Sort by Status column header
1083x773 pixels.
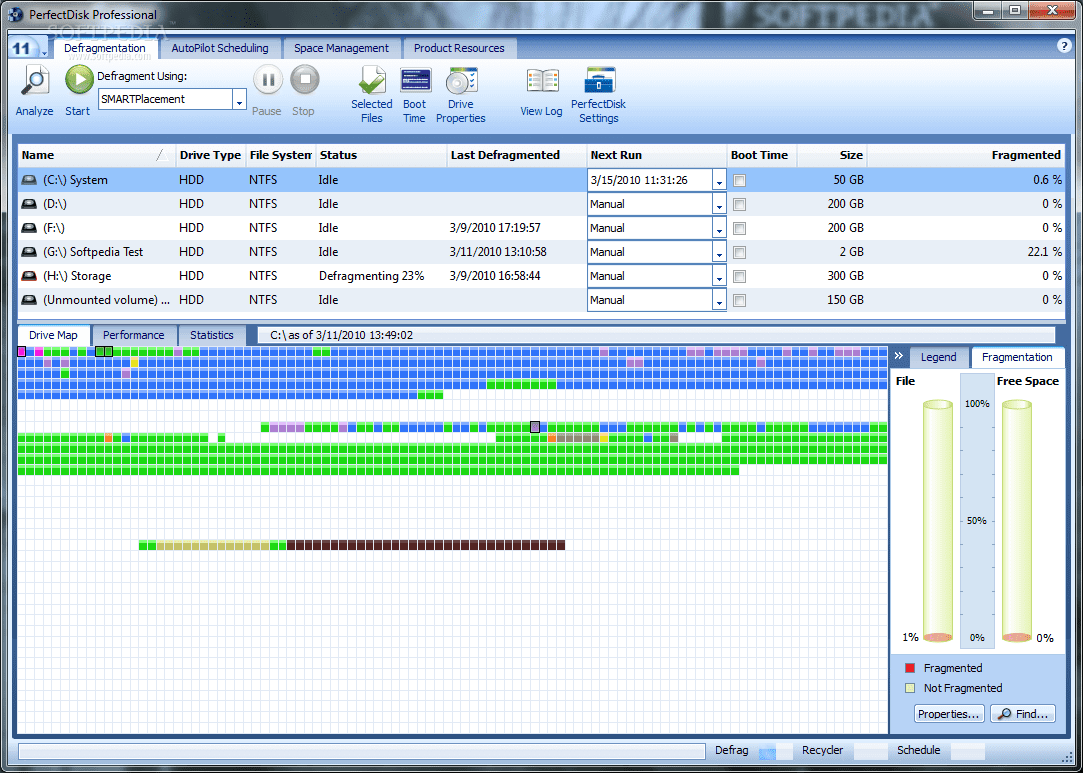coord(381,155)
